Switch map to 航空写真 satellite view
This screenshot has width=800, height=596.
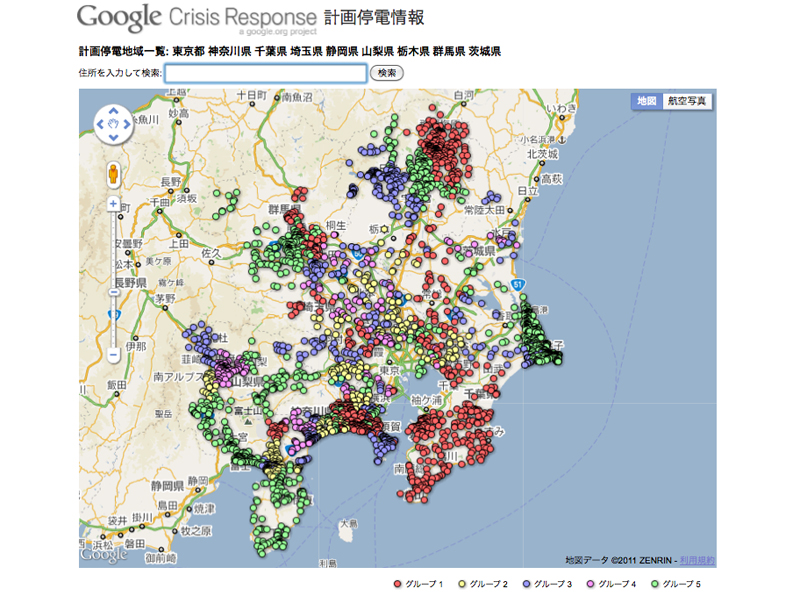687,102
